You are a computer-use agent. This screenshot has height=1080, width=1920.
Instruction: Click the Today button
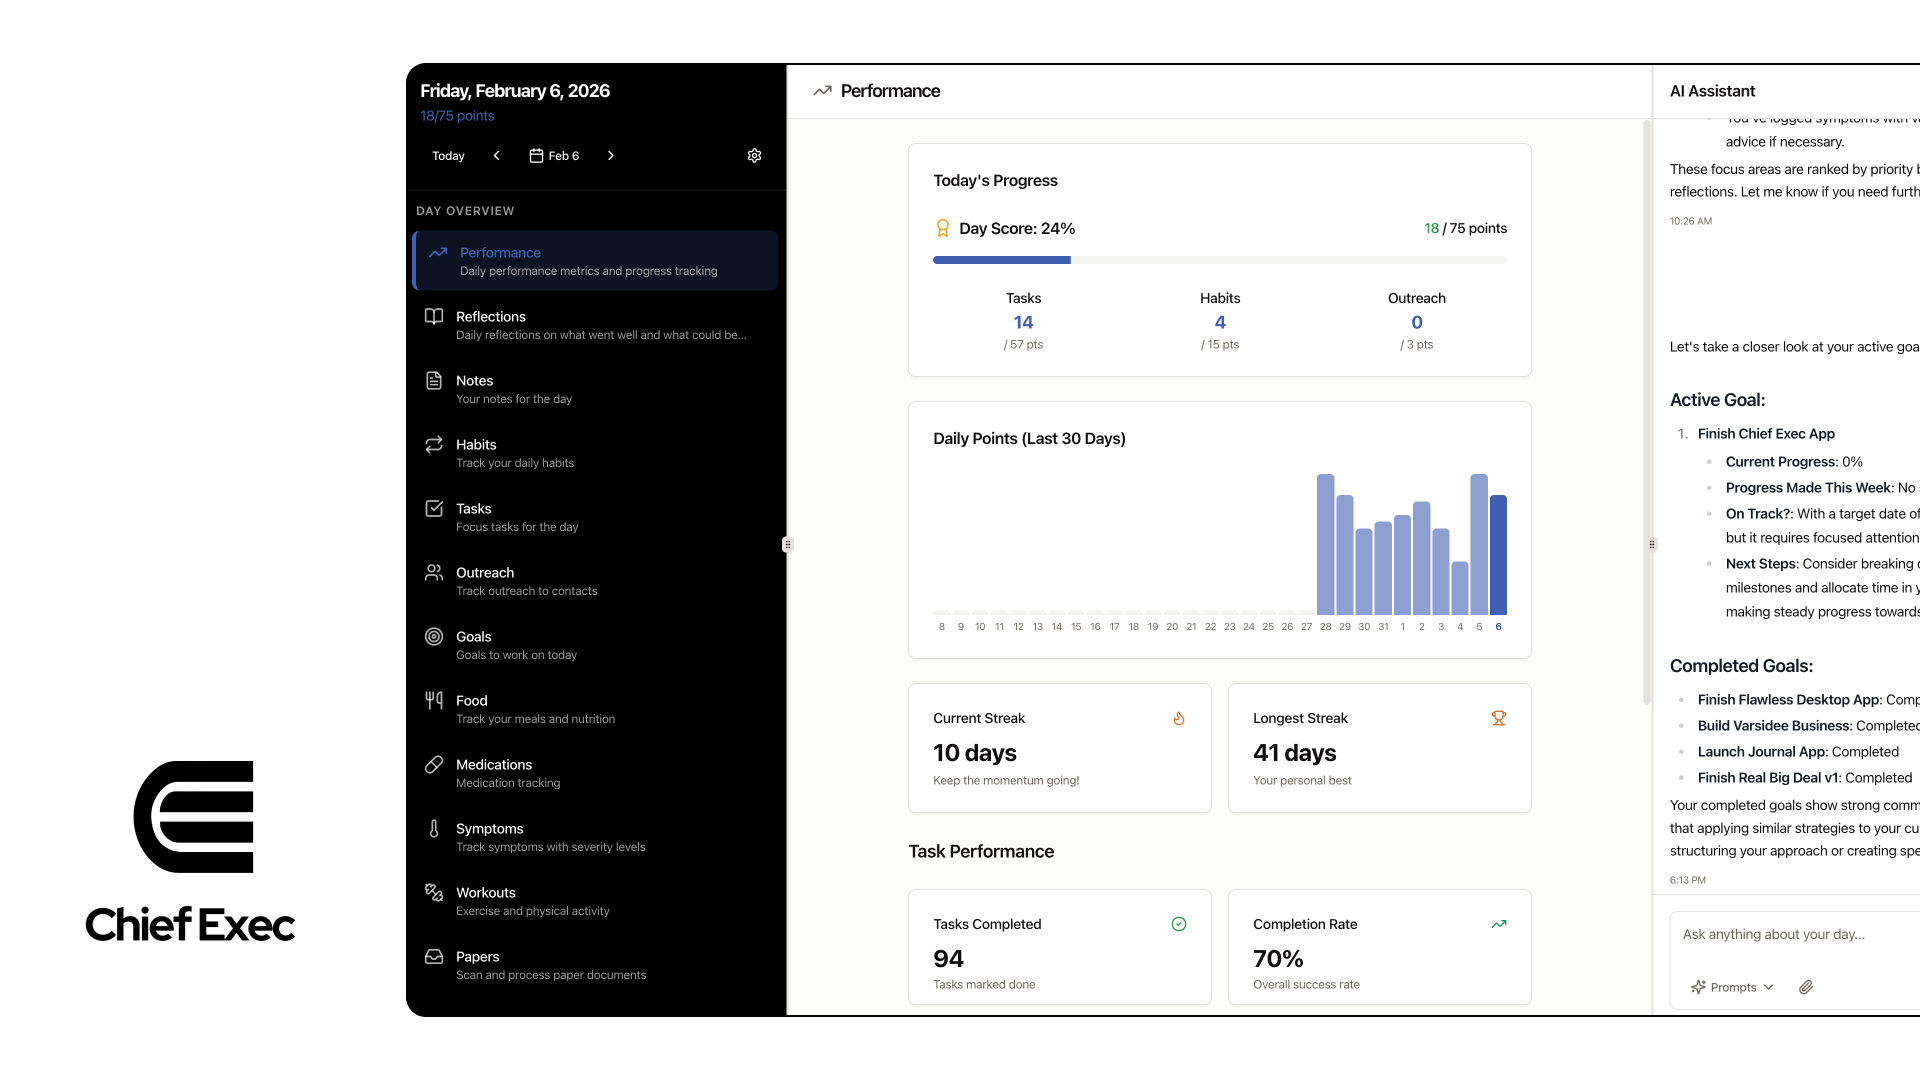click(x=448, y=156)
